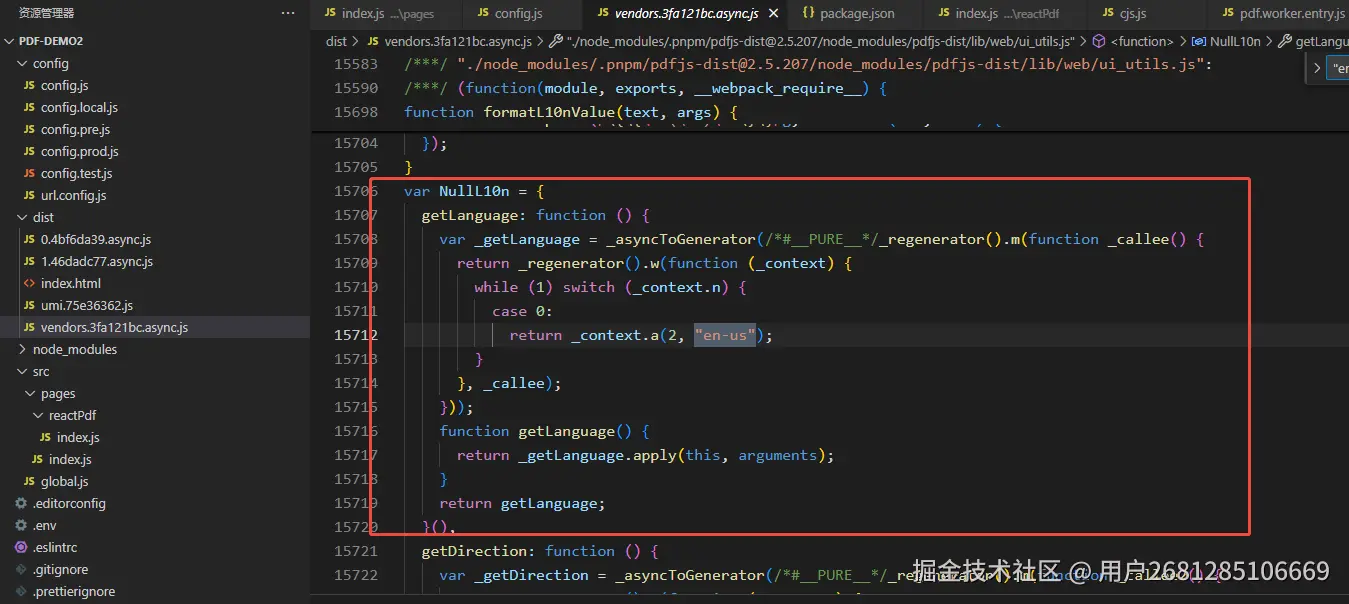Click the JS icon beside config.pre.js
The height and width of the screenshot is (604, 1349).
30,130
